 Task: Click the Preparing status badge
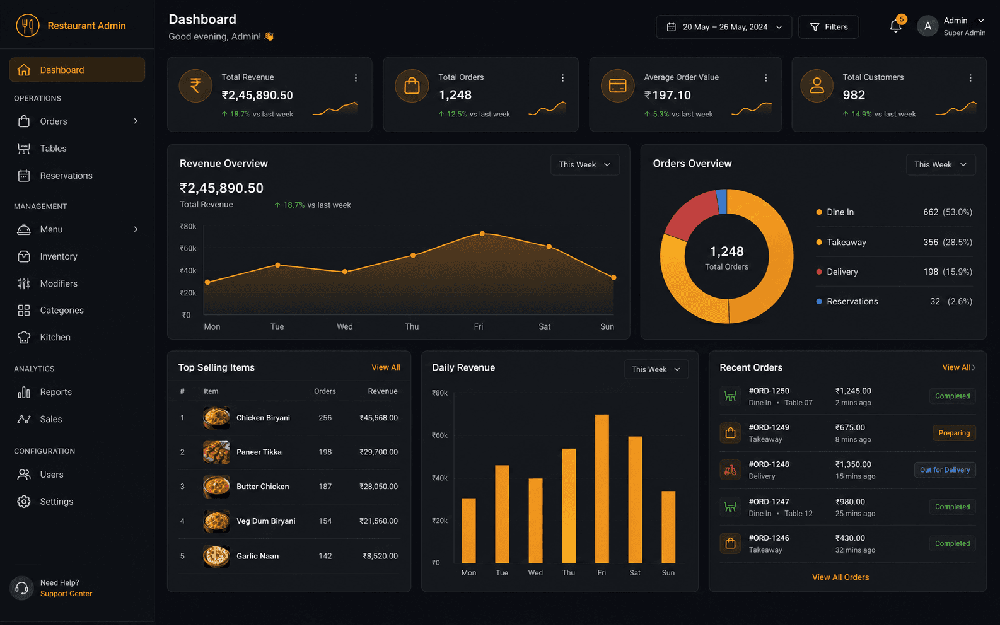coord(954,433)
